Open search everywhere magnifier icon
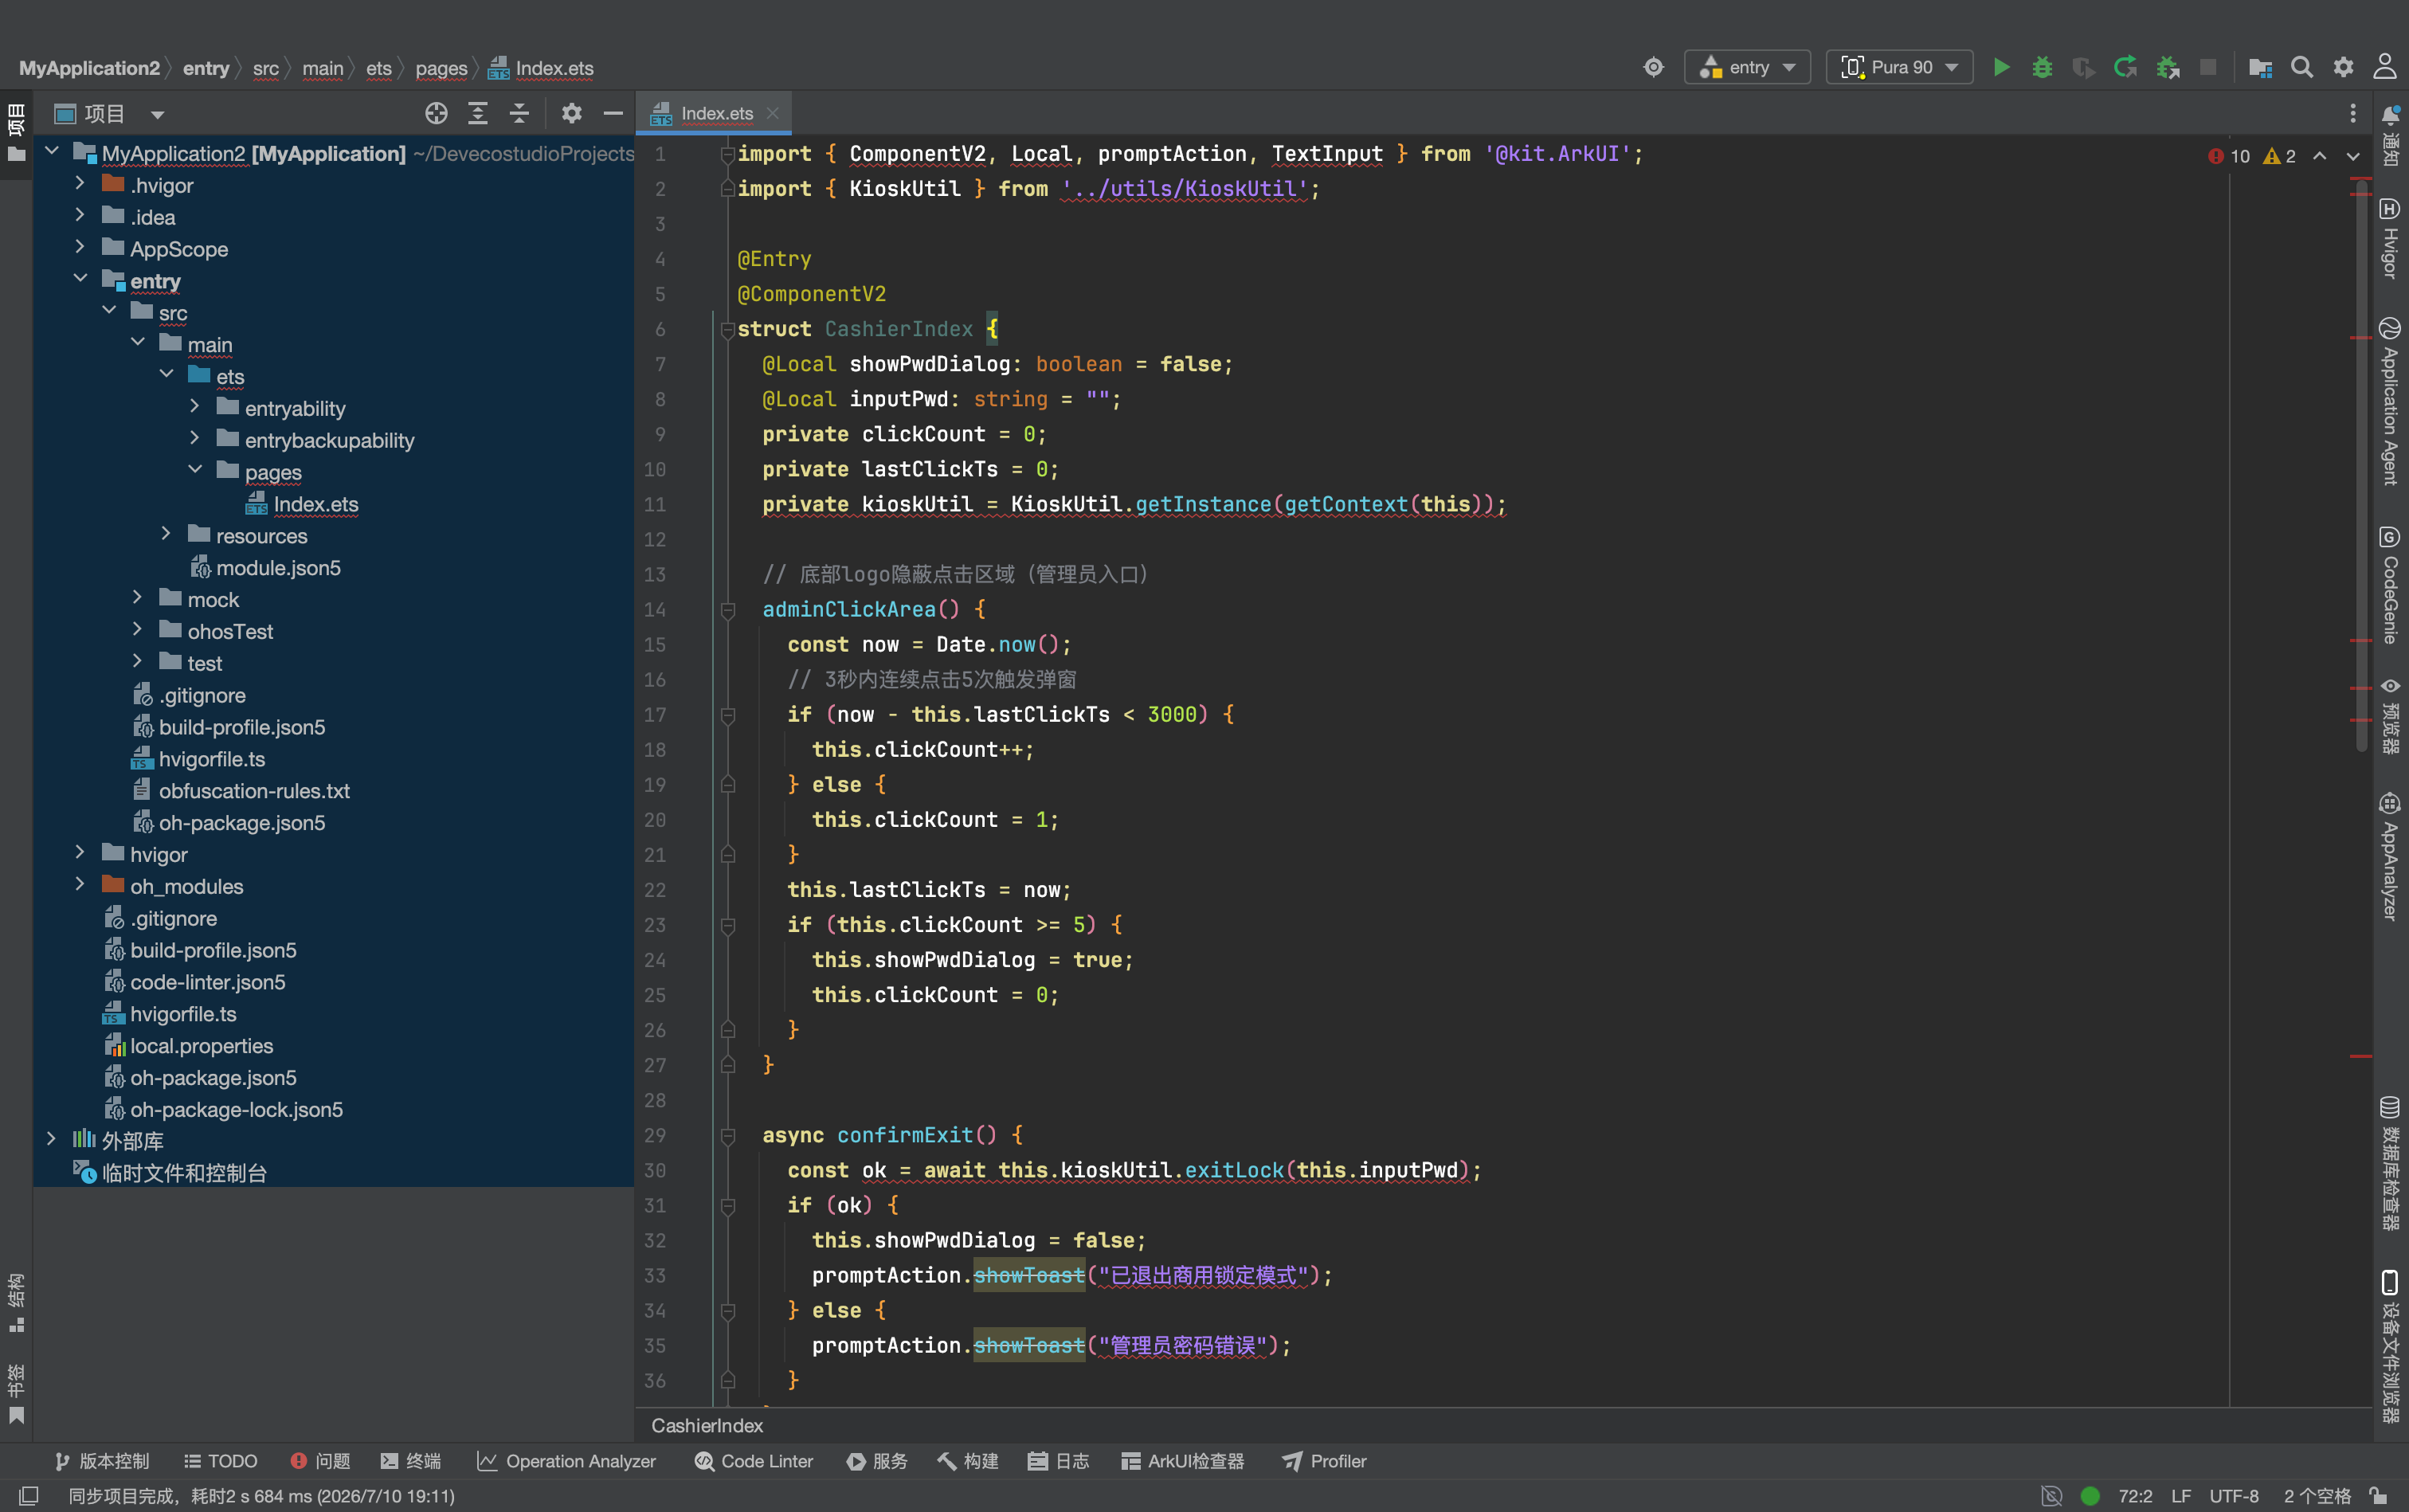 click(x=2301, y=67)
